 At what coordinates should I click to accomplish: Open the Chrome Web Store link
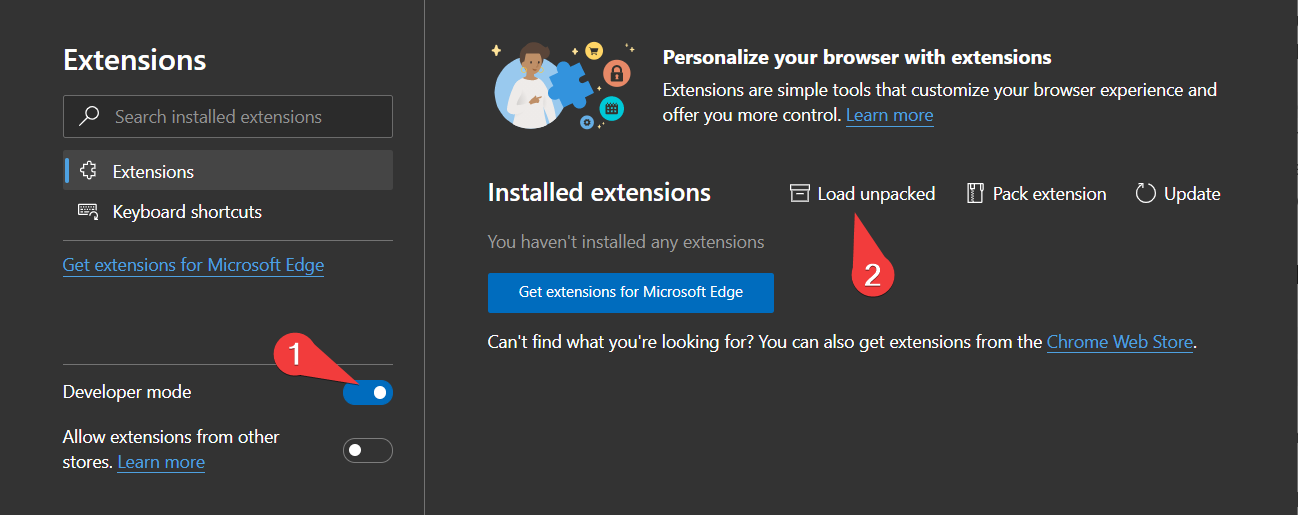(1119, 342)
